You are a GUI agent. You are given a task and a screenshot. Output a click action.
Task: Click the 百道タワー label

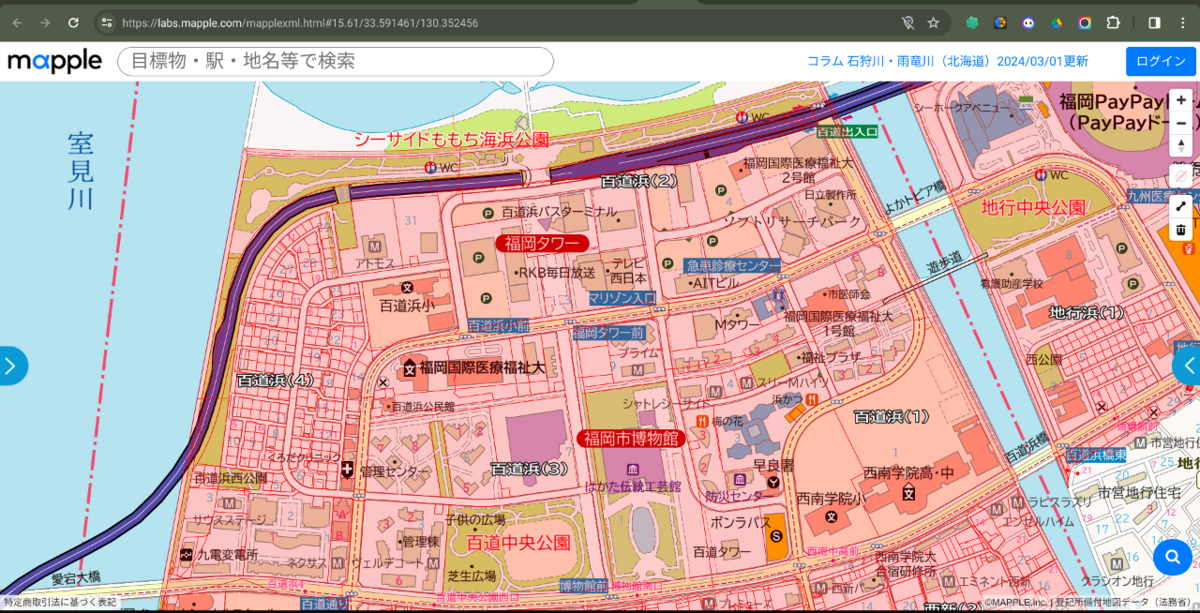722,552
